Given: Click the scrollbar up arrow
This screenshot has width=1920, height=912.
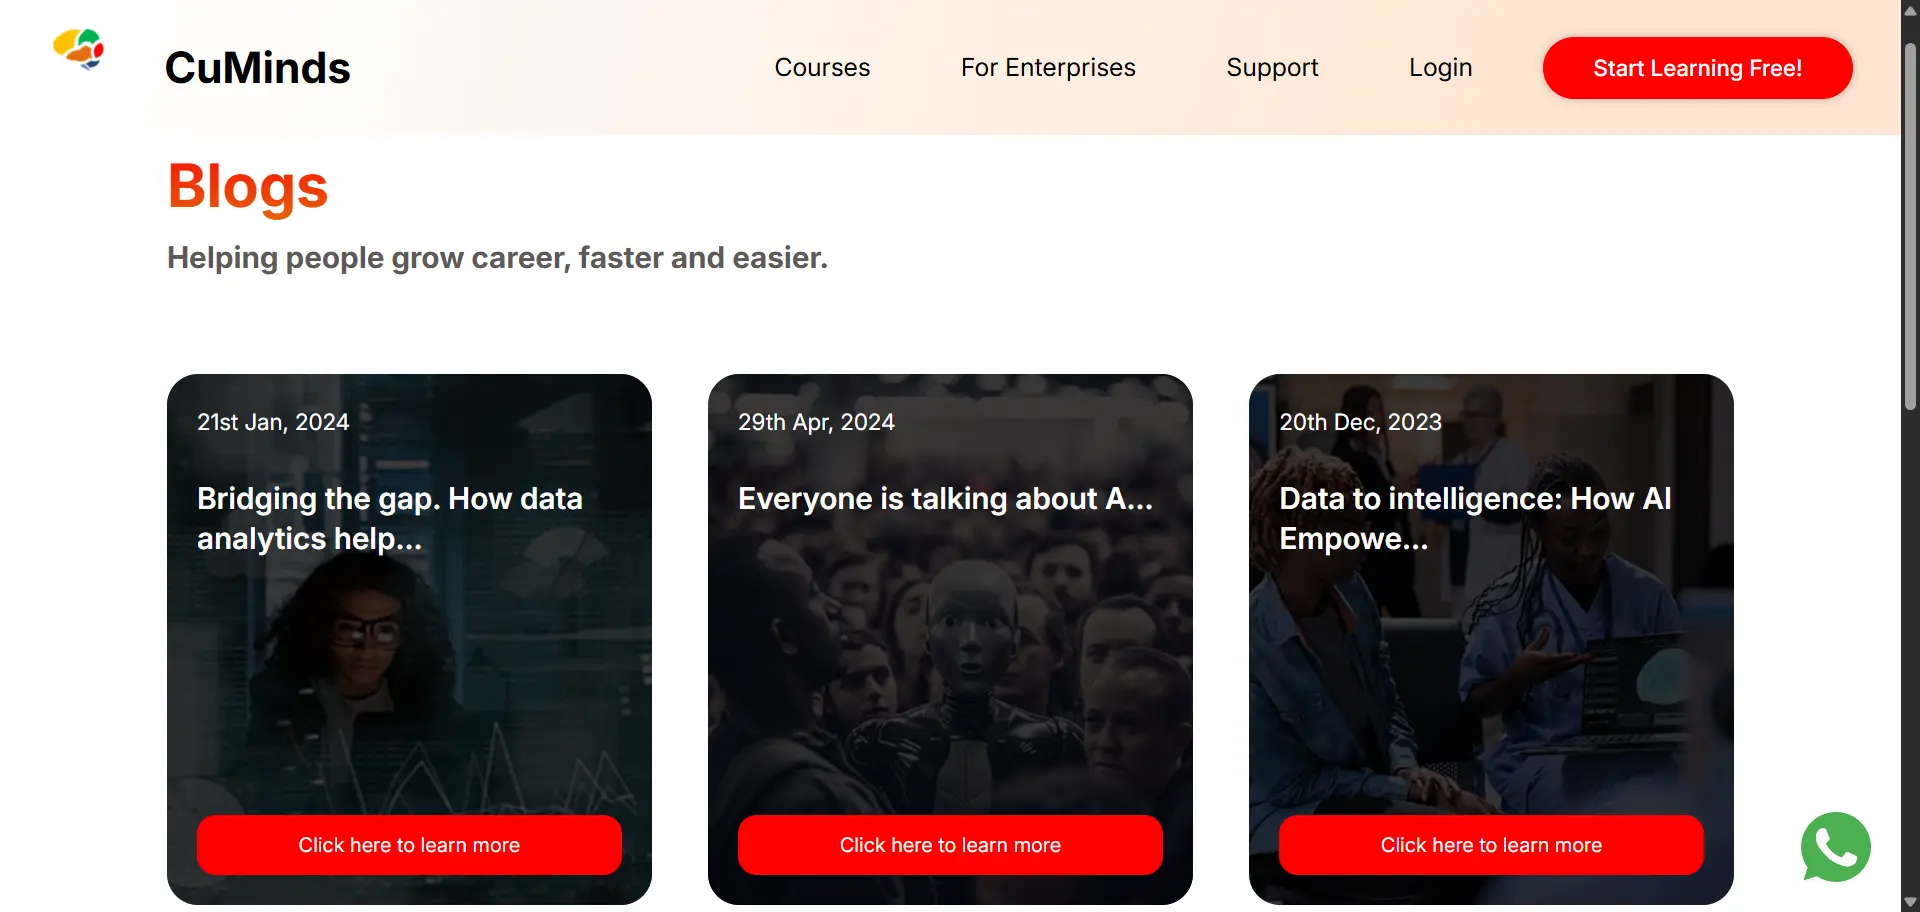Looking at the screenshot, I should (x=1910, y=10).
